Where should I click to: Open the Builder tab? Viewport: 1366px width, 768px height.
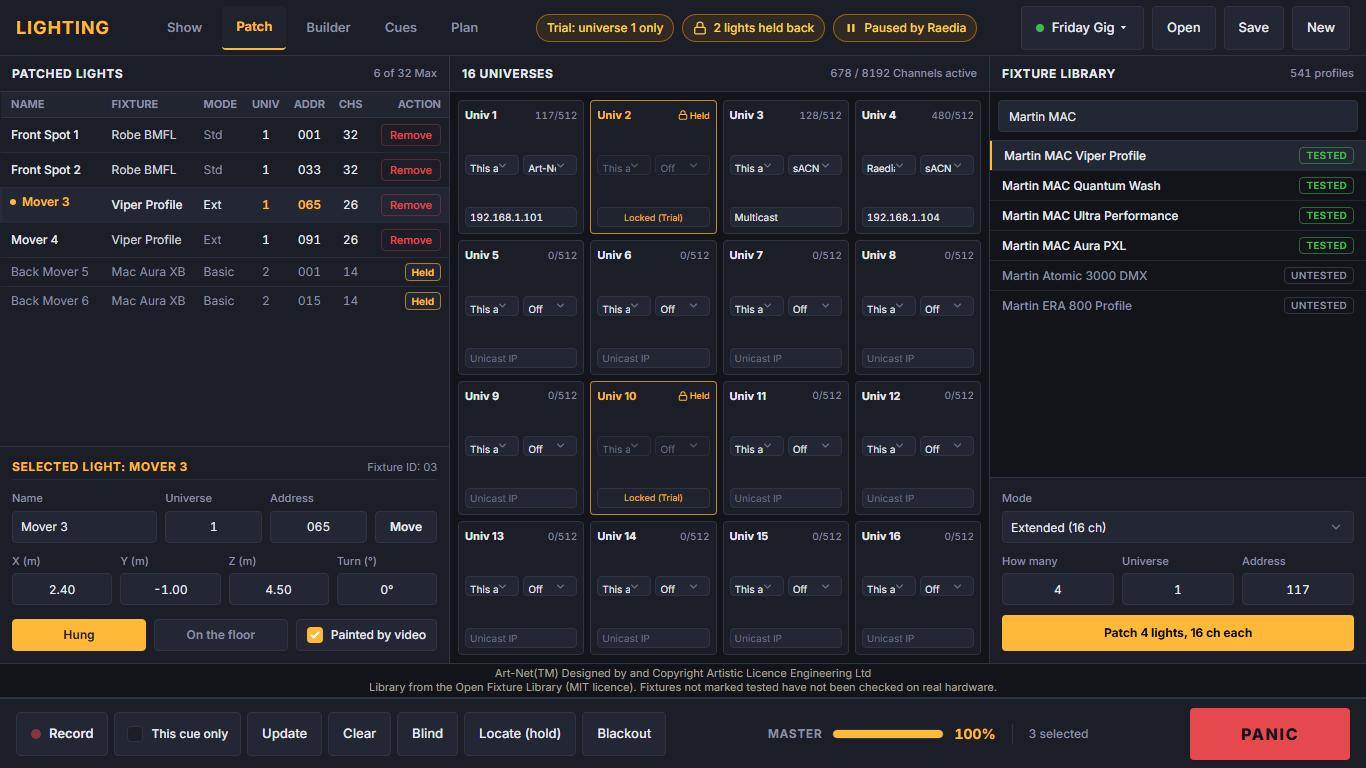pyautogui.click(x=328, y=28)
